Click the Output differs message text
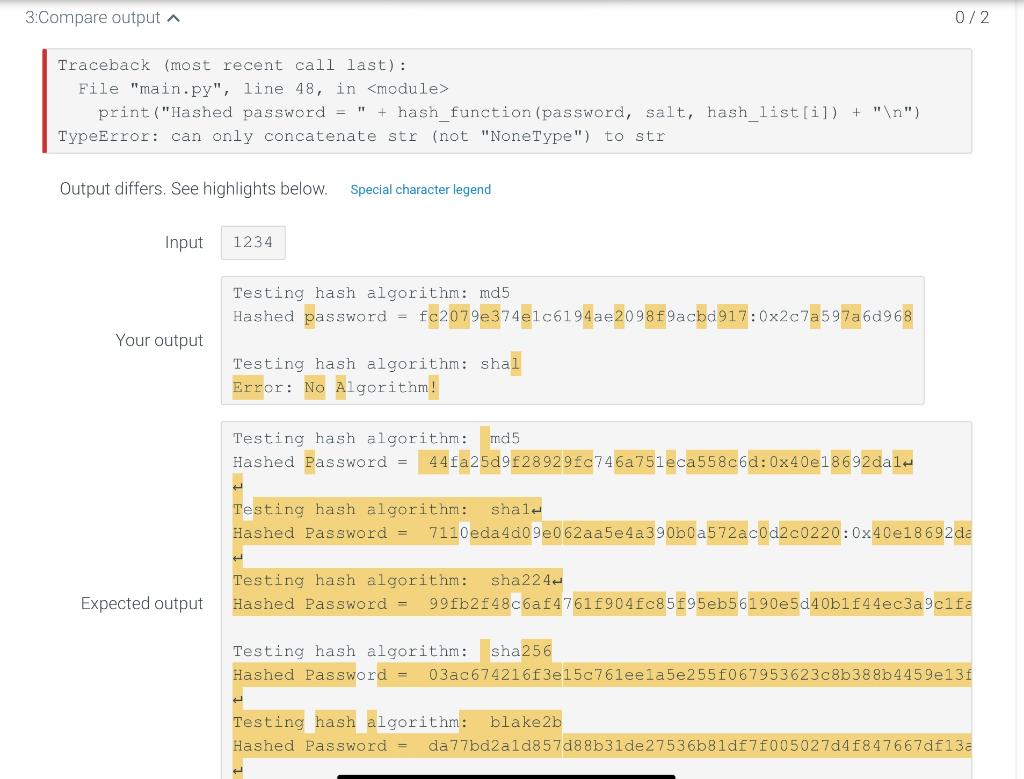 click(x=193, y=189)
